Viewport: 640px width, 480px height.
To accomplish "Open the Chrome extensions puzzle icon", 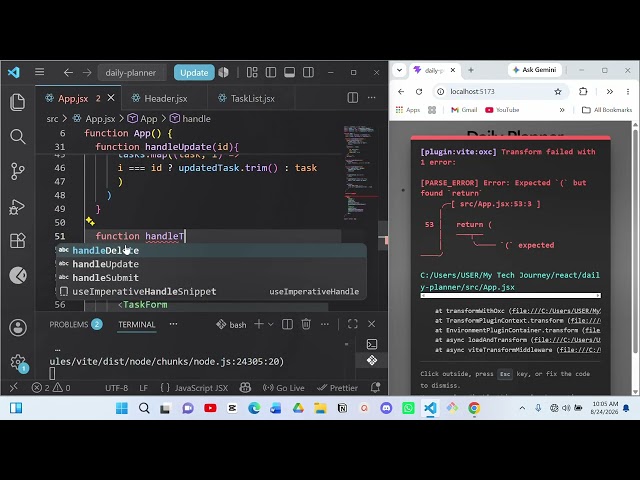I will point(583,91).
